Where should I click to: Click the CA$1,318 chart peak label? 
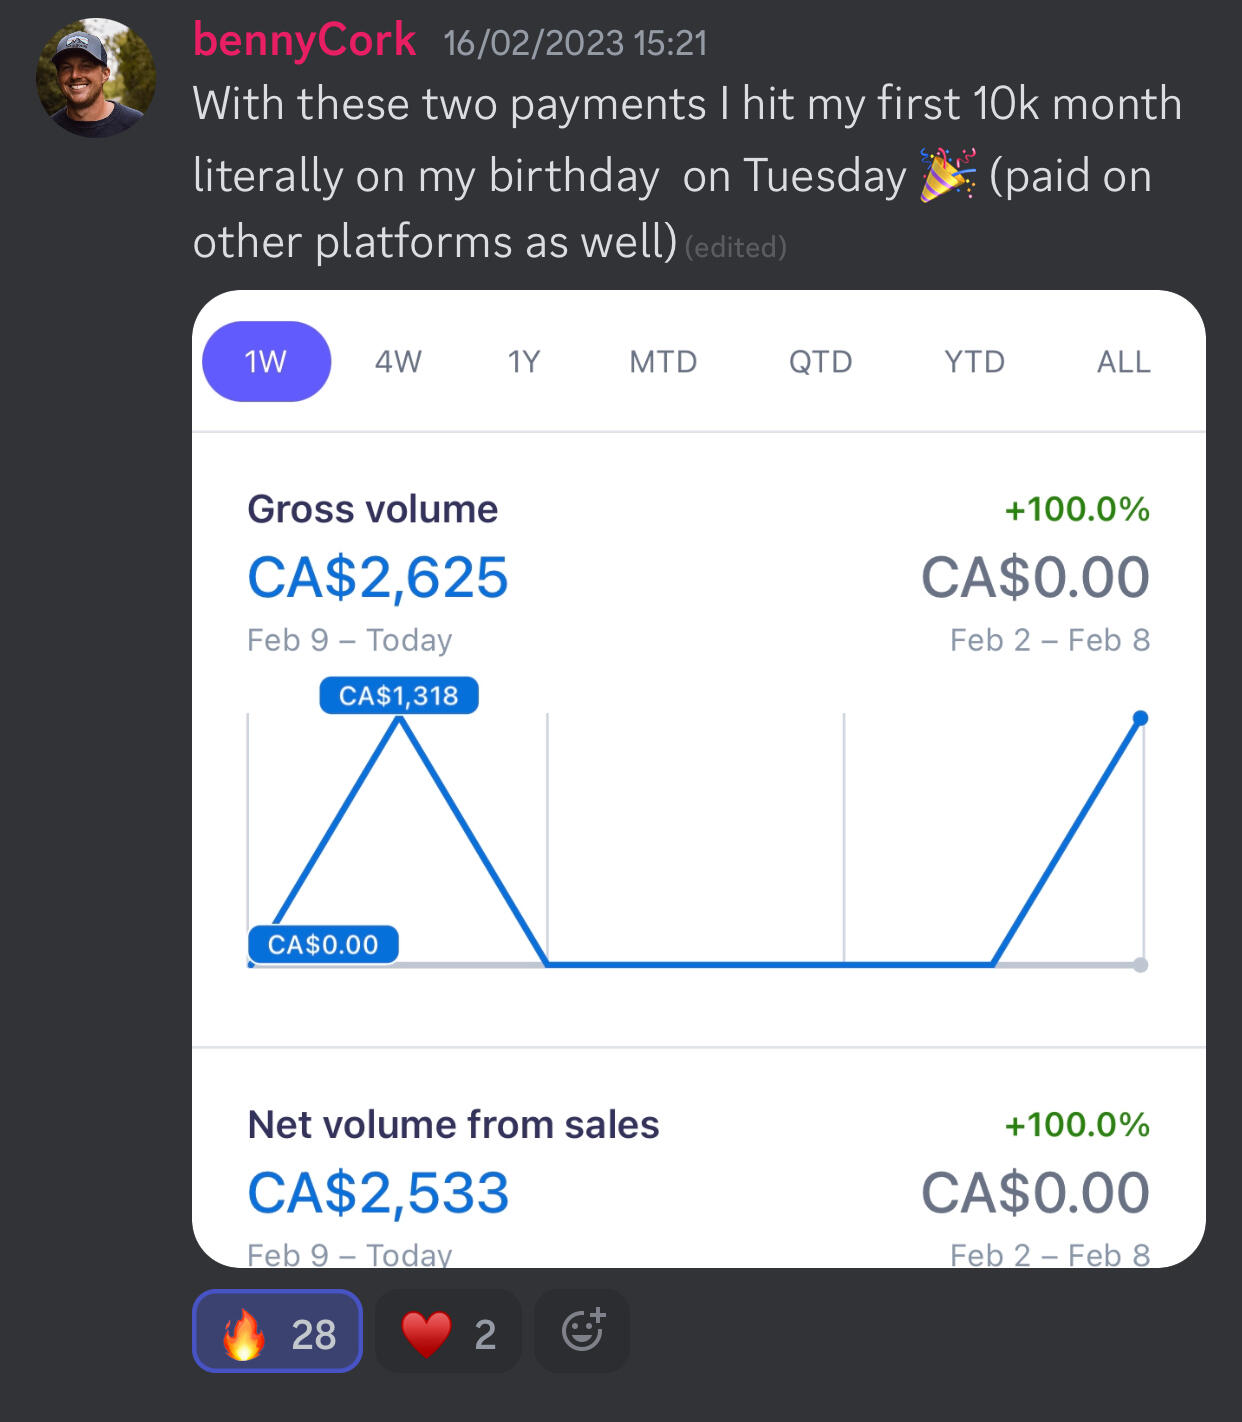(x=399, y=695)
